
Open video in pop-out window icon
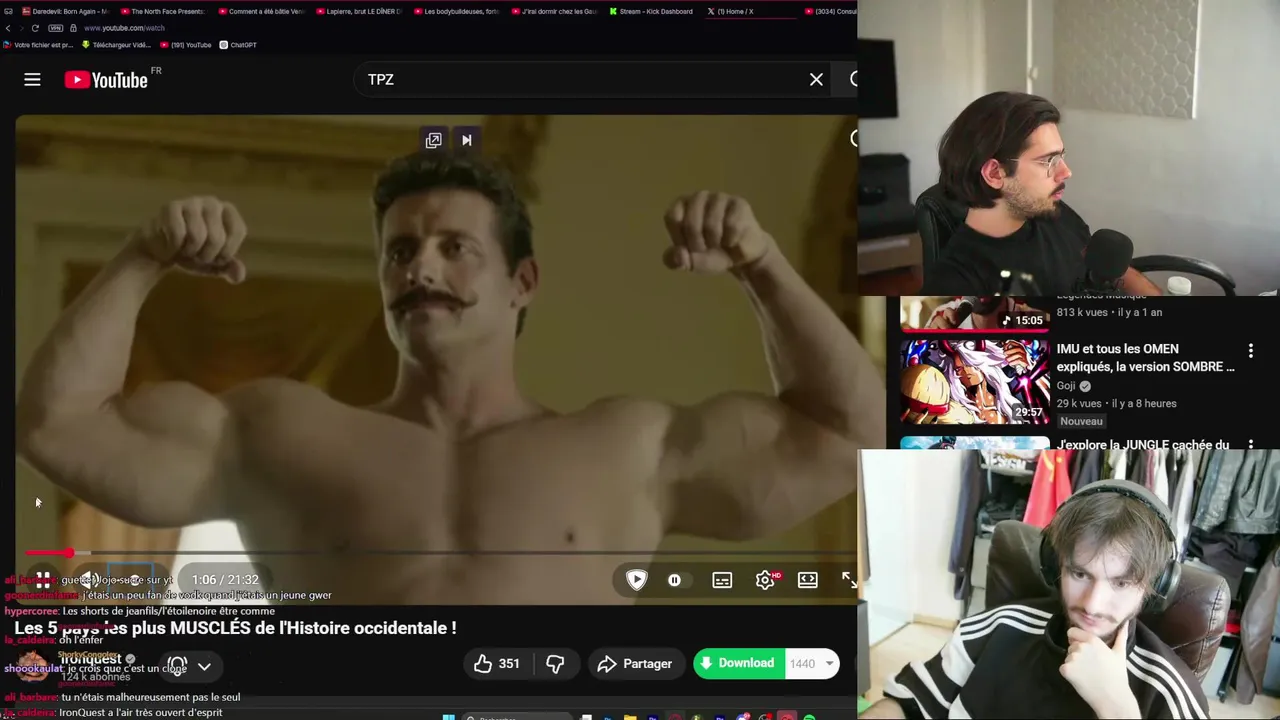[x=433, y=140]
